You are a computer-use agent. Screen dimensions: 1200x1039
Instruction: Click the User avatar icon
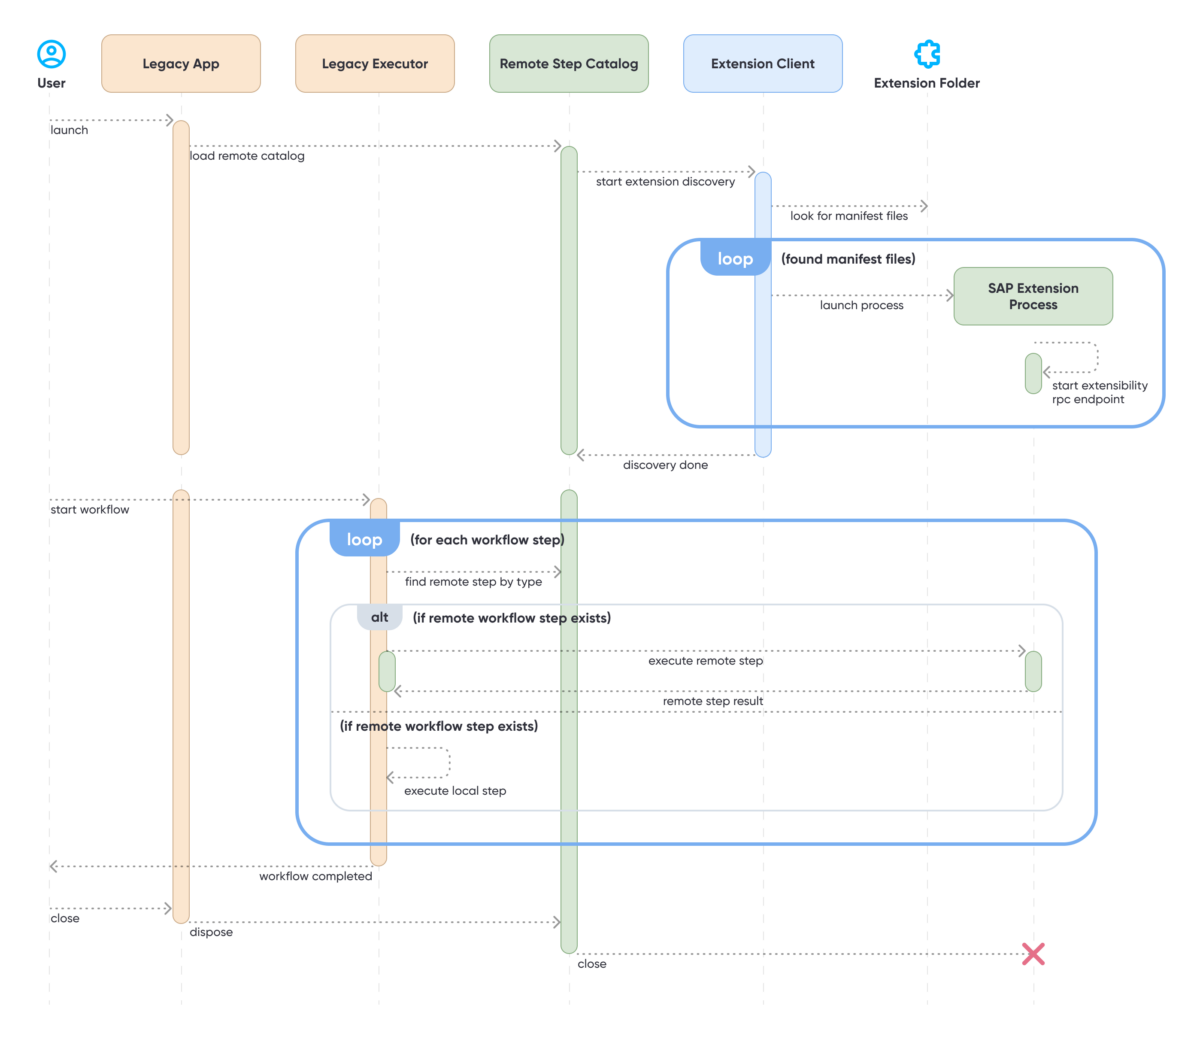tap(51, 53)
